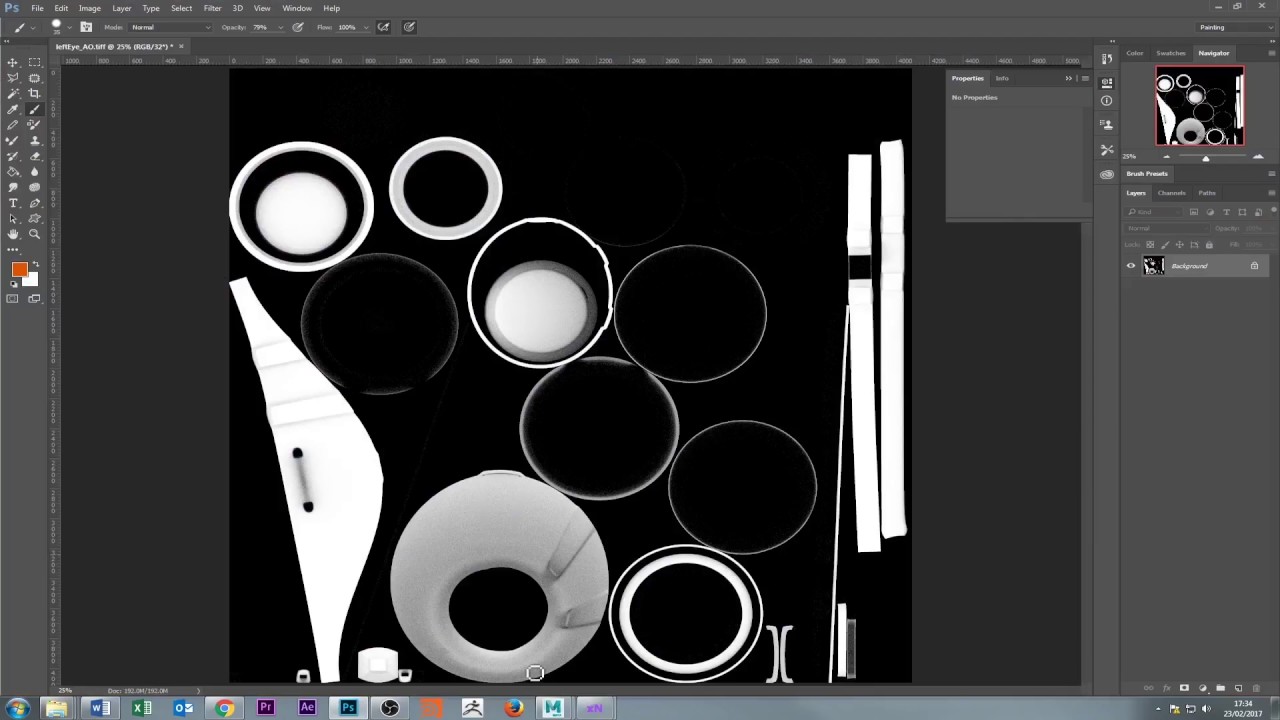
Task: Open the Navigator panel menu
Action: [1271, 53]
